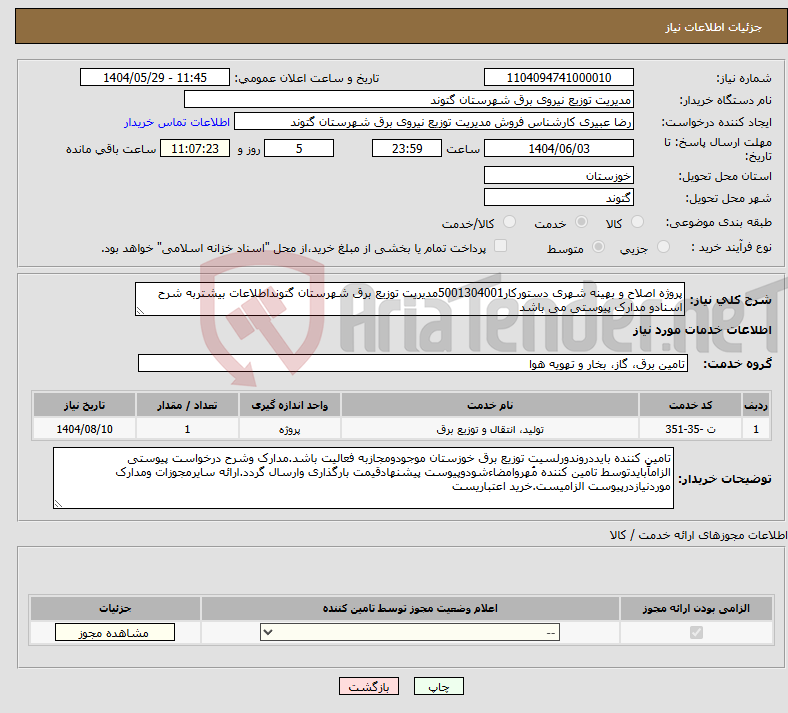Click the buyer organization name field
Image resolution: width=788 pixels, height=713 pixels.
pos(409,99)
